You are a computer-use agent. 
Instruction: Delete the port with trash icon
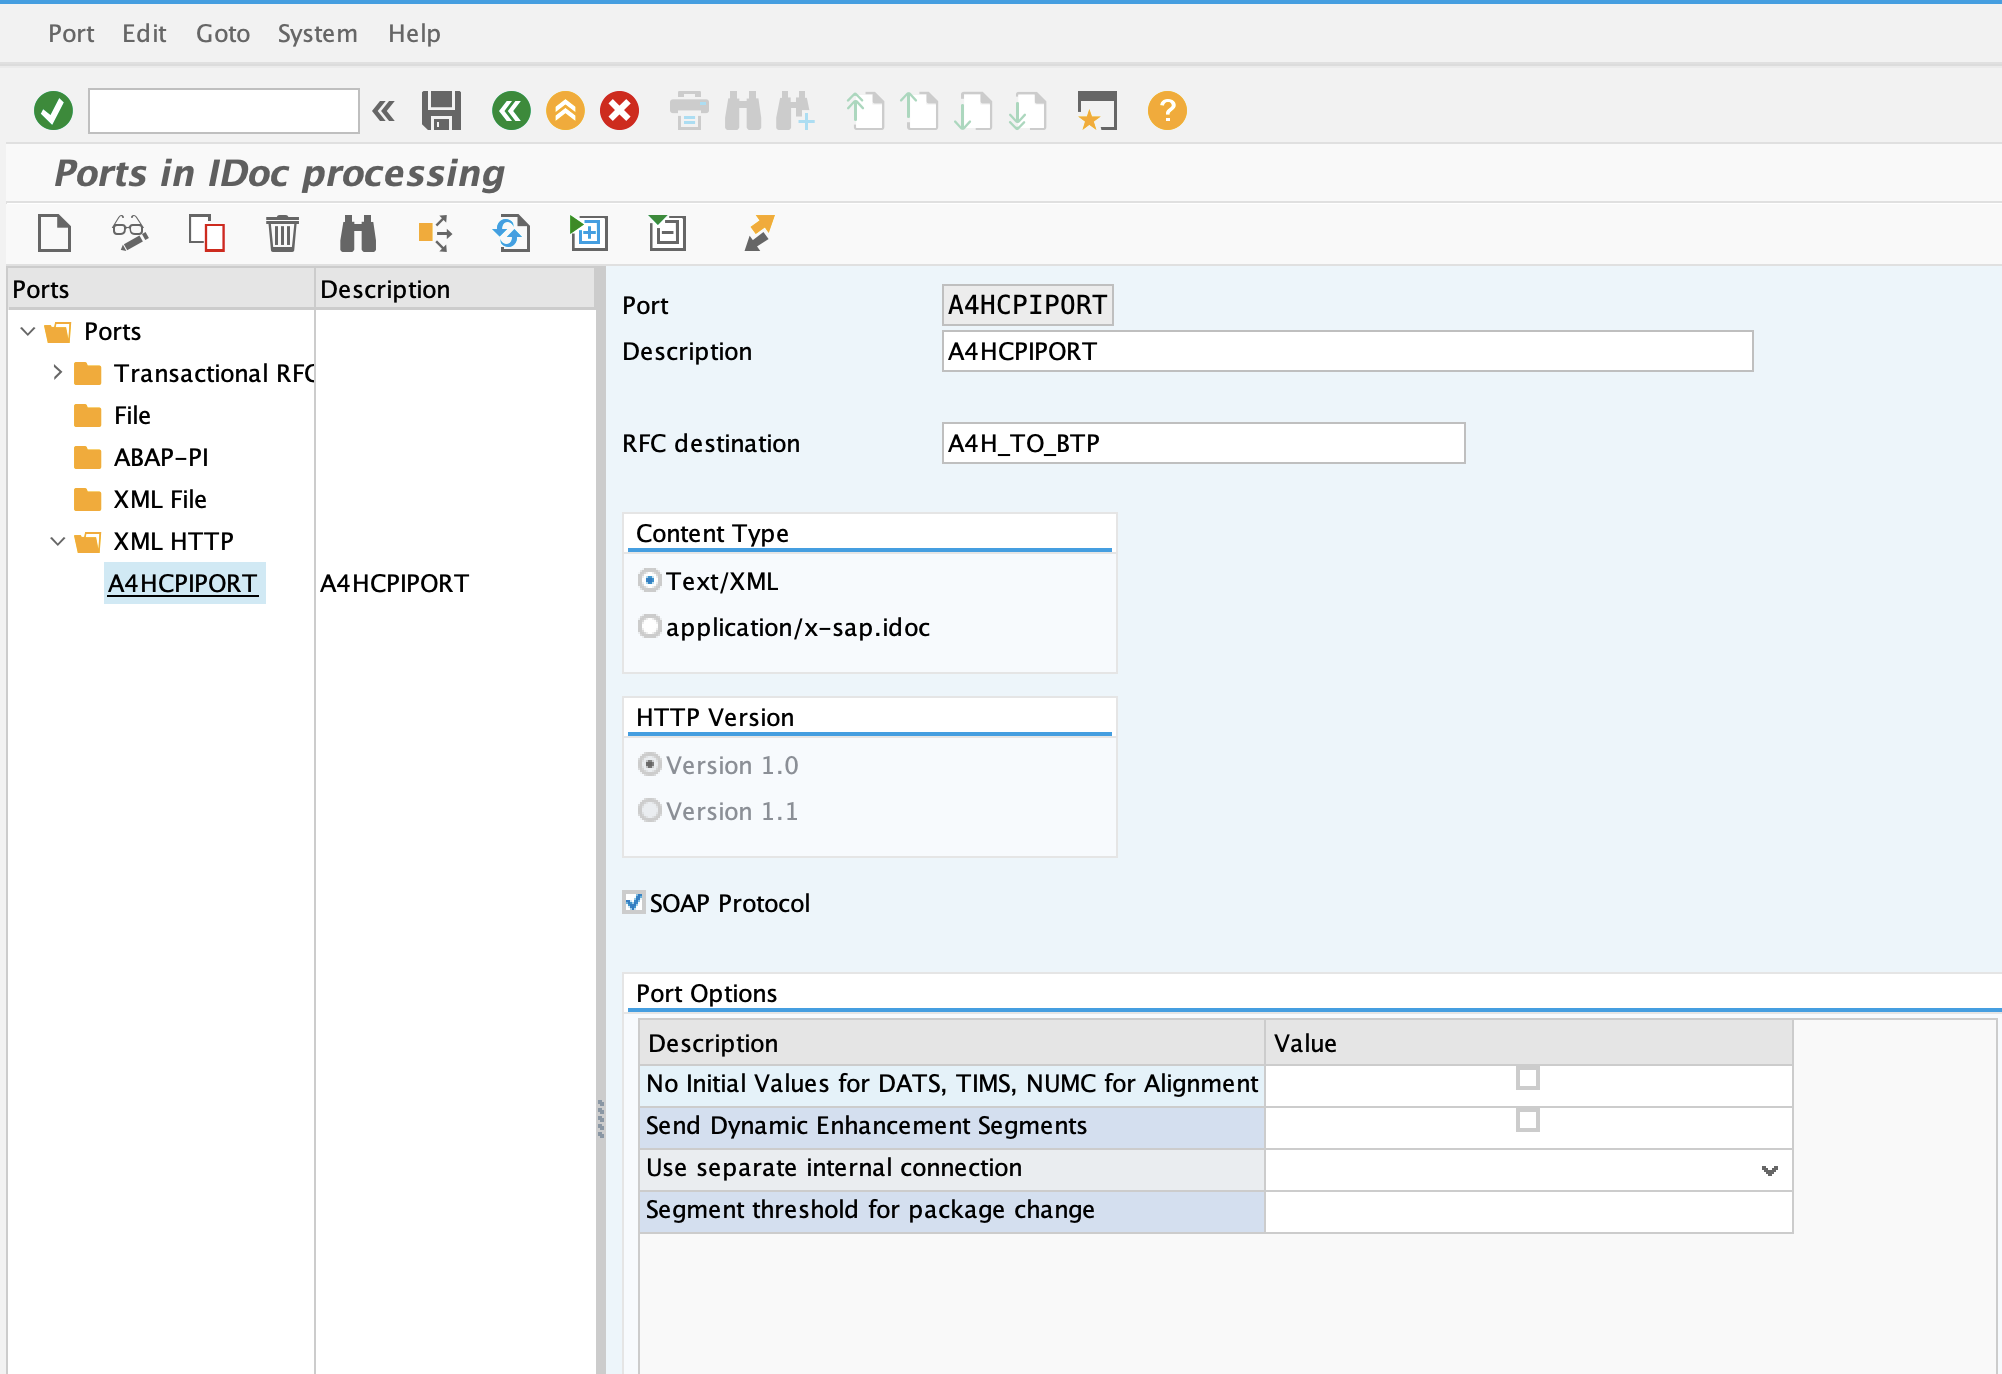(x=282, y=233)
